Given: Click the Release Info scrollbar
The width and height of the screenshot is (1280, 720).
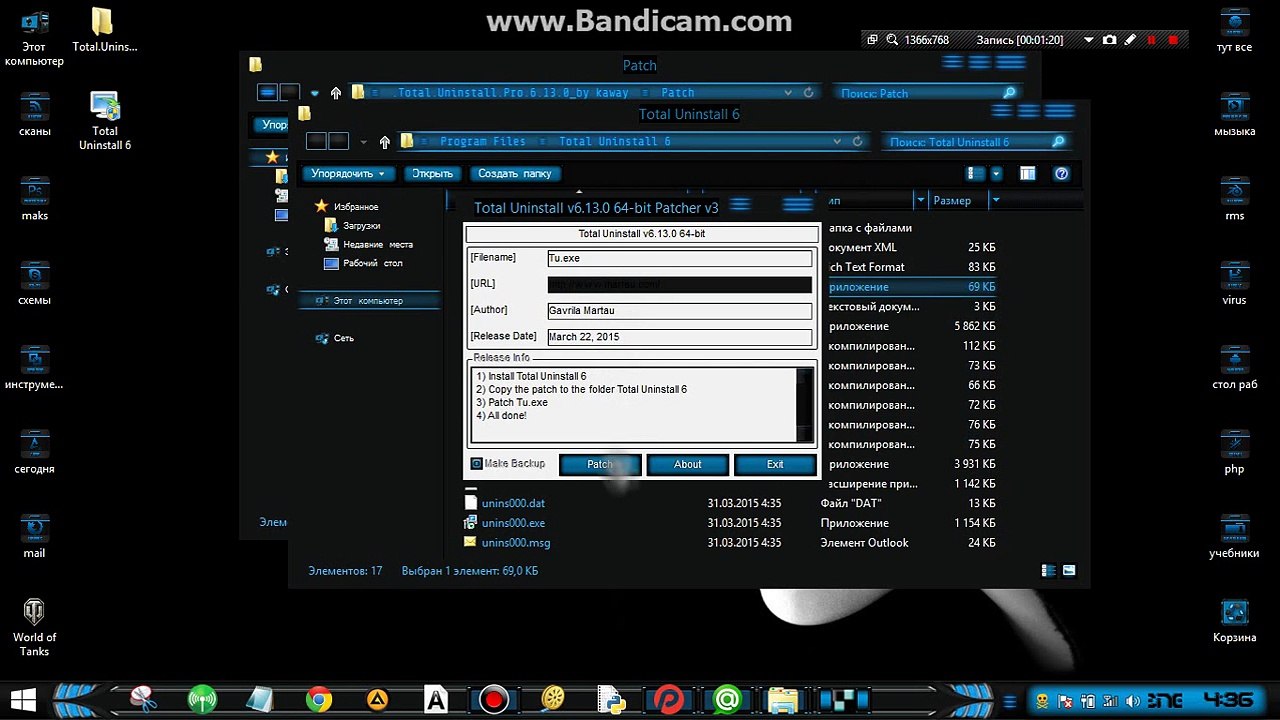Looking at the screenshot, I should click(805, 404).
